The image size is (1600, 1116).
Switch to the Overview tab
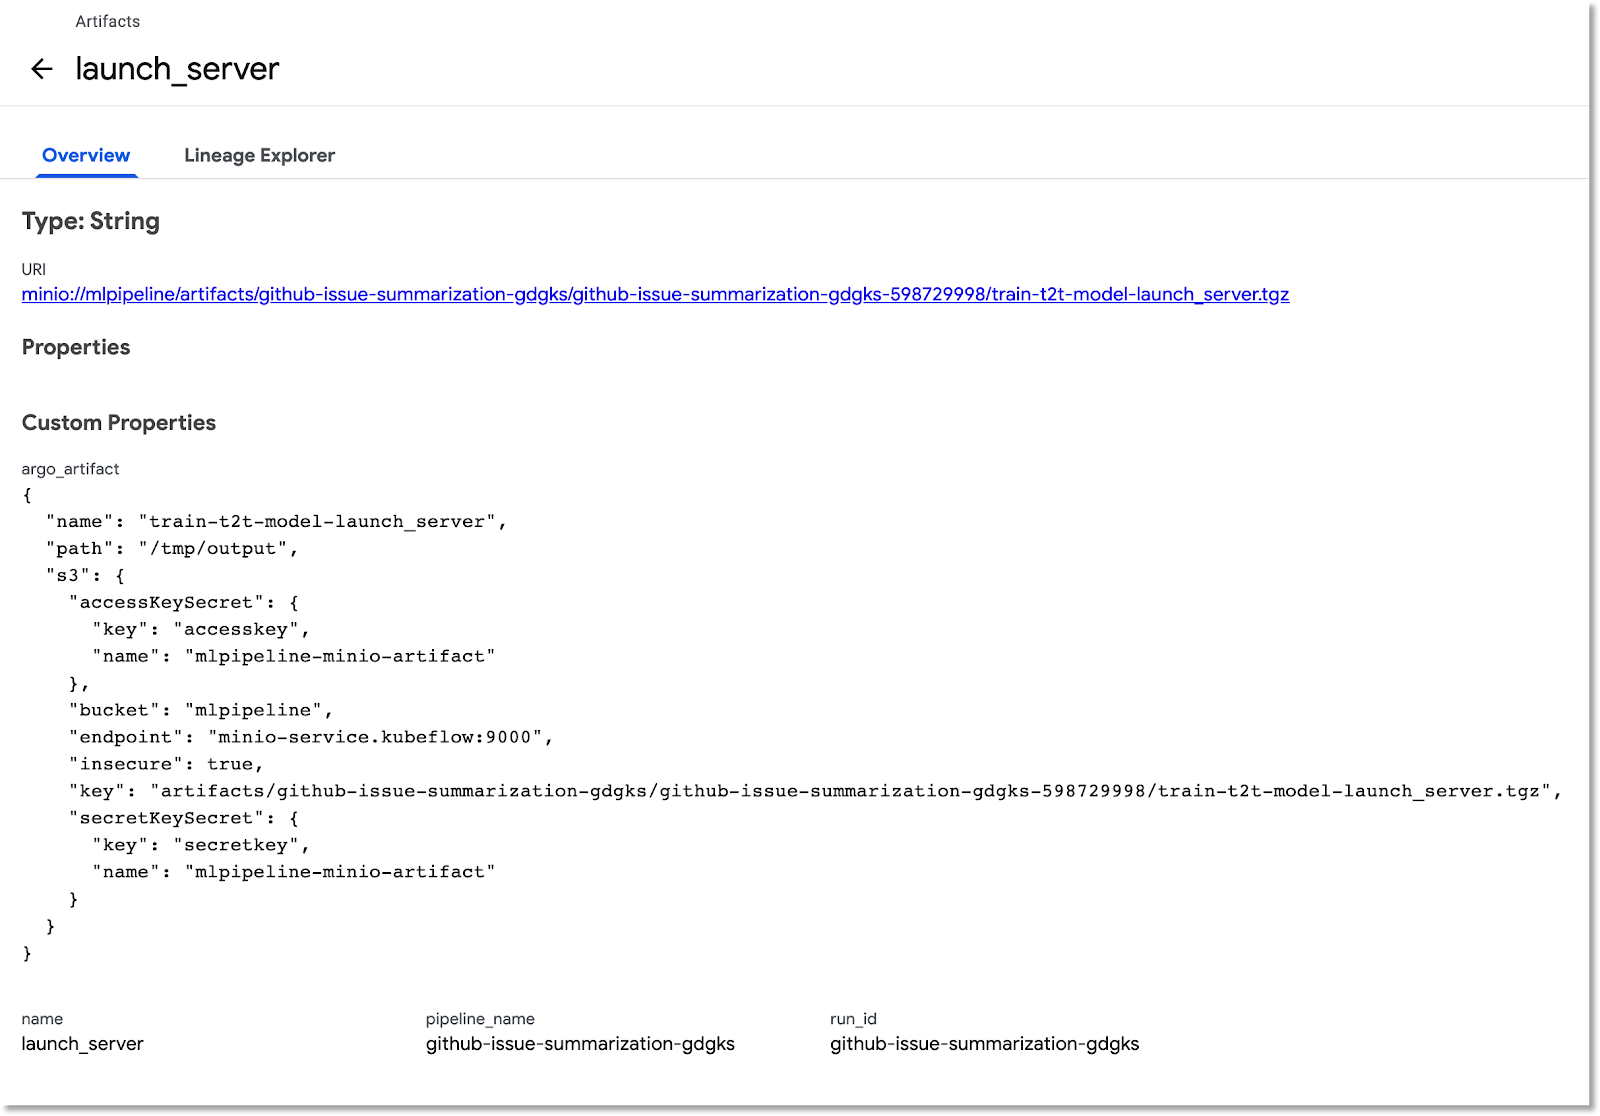[x=86, y=155]
